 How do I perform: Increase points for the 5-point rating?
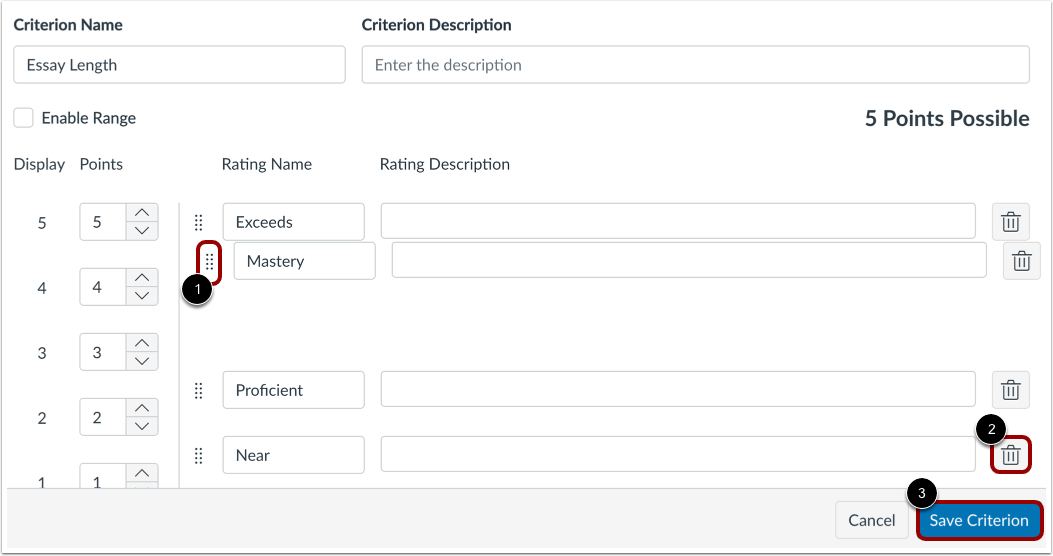click(142, 213)
